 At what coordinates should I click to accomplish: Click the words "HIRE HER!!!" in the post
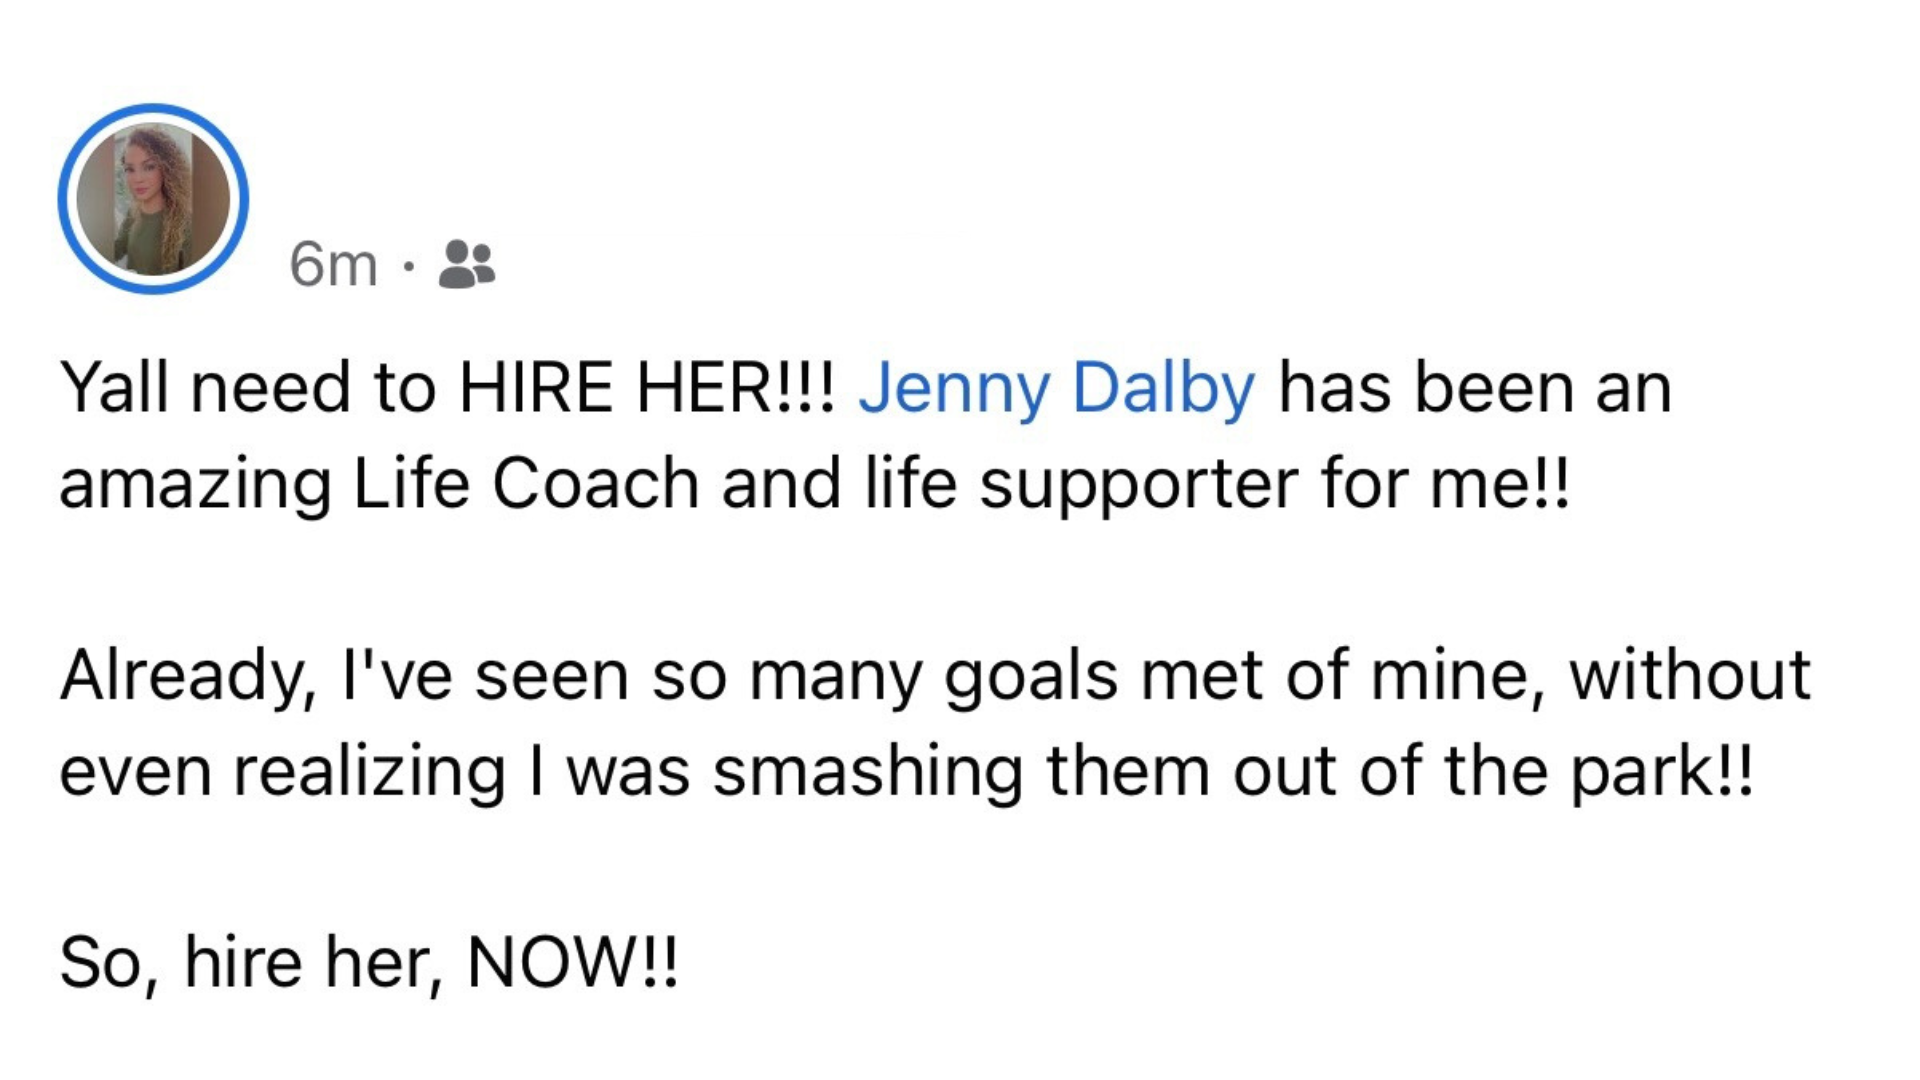(x=646, y=388)
